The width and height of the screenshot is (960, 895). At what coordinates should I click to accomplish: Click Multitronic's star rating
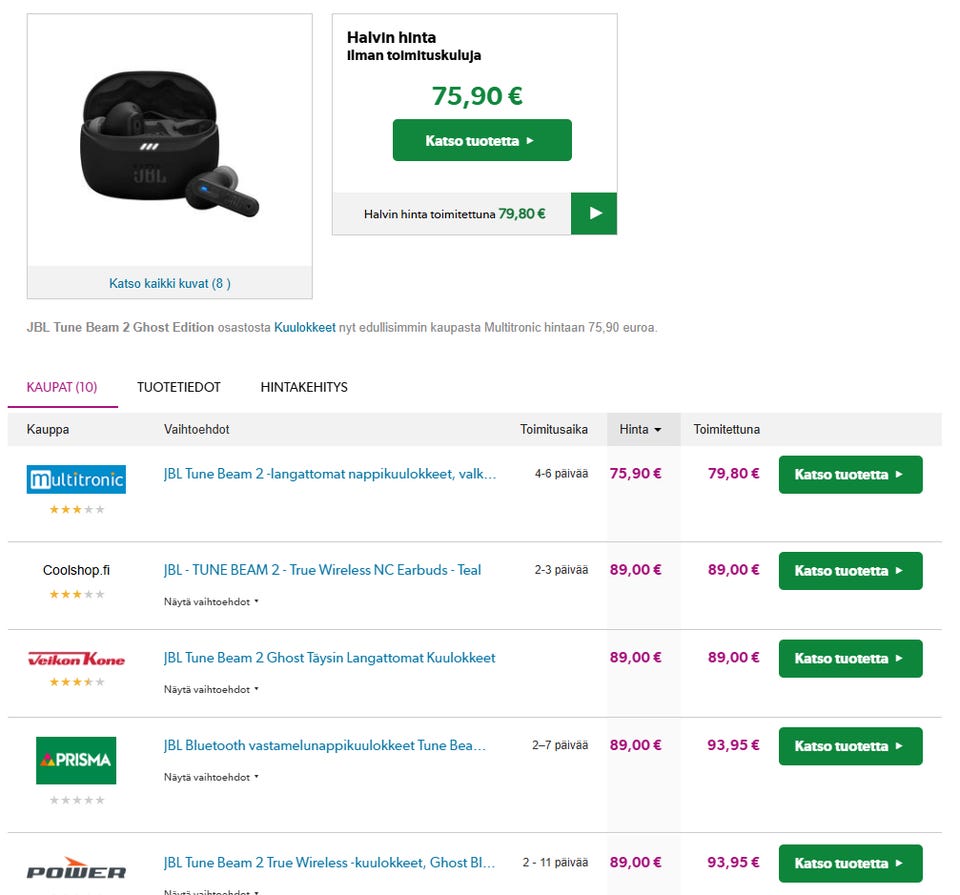[x=76, y=510]
